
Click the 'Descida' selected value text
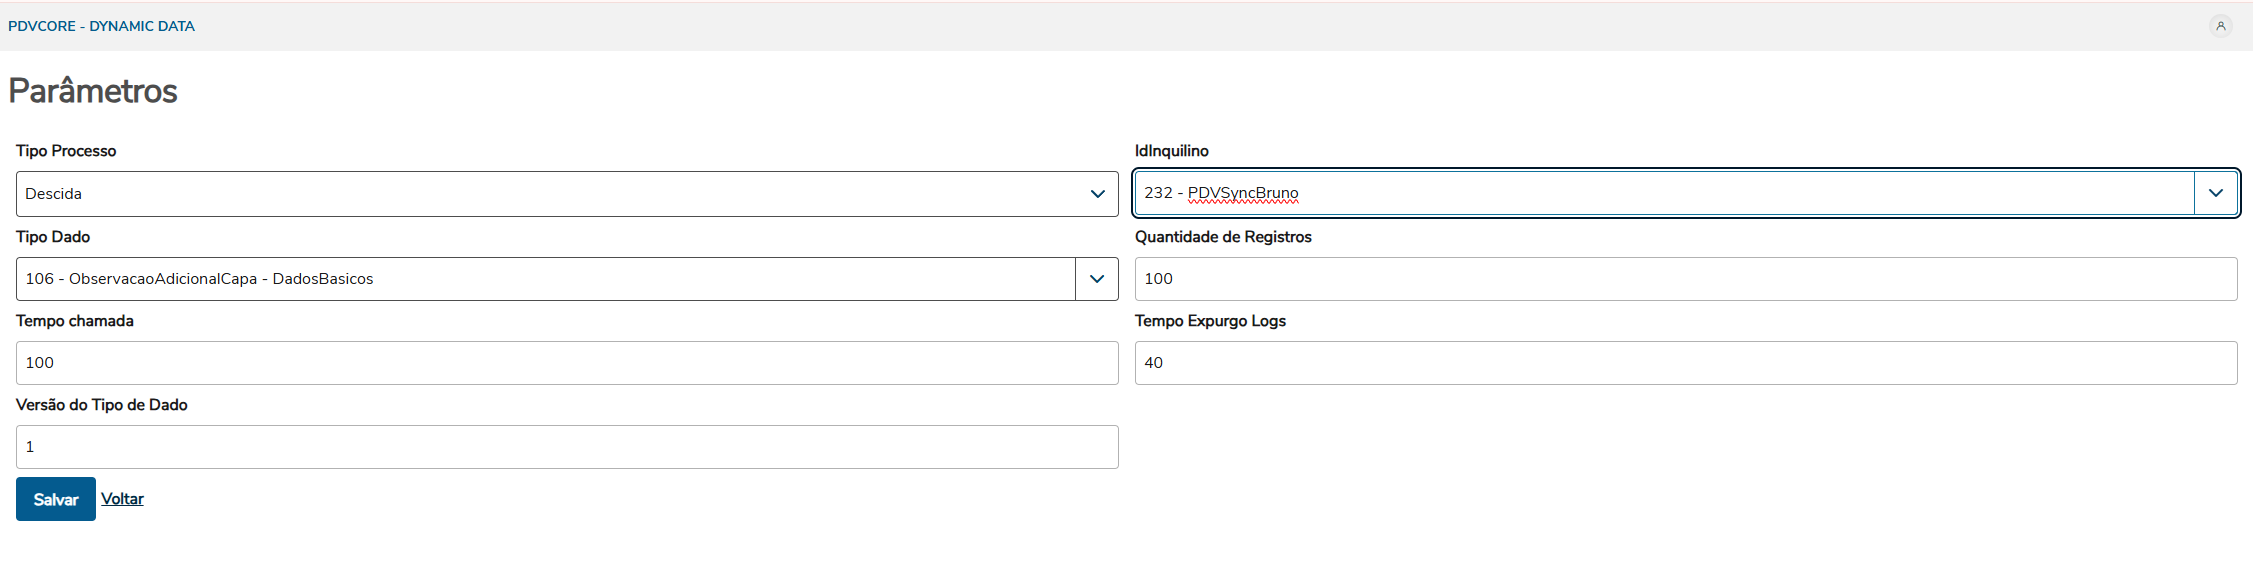(54, 194)
